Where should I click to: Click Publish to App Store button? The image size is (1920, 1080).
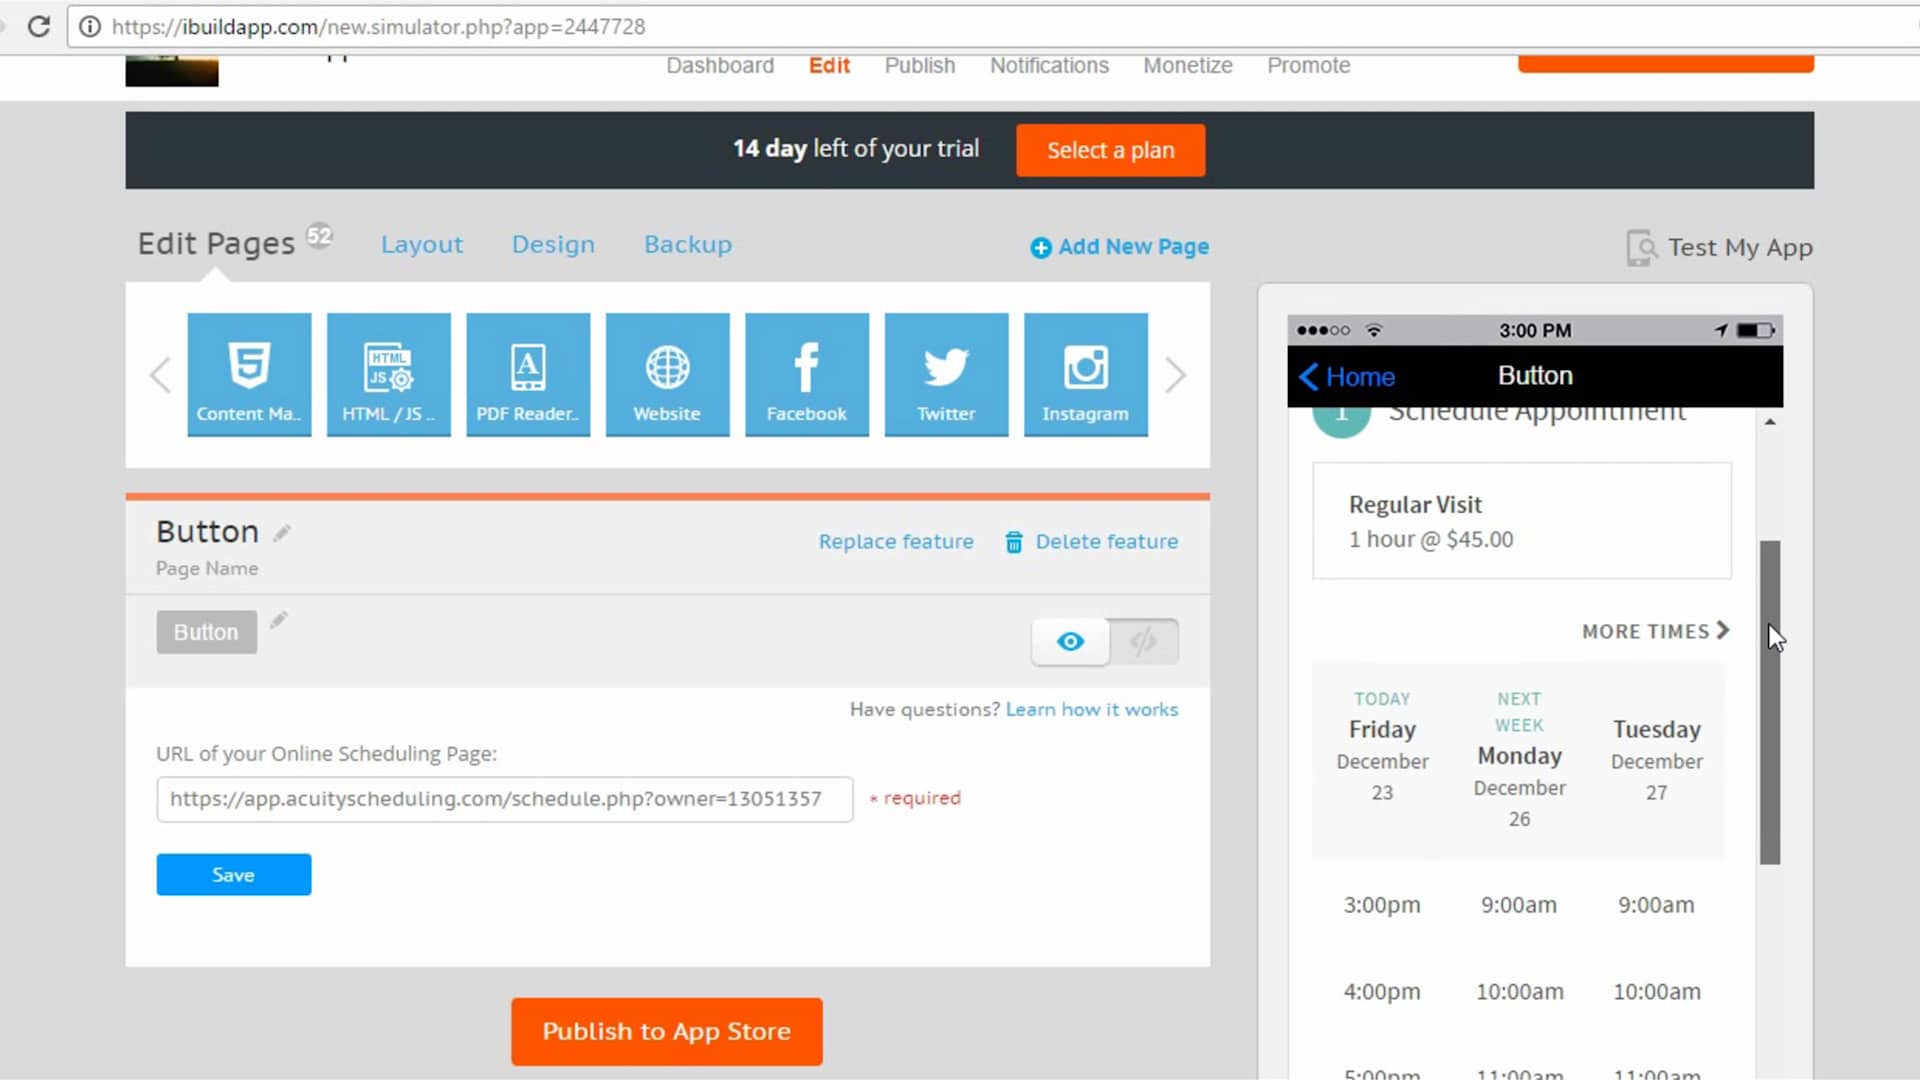click(666, 1031)
